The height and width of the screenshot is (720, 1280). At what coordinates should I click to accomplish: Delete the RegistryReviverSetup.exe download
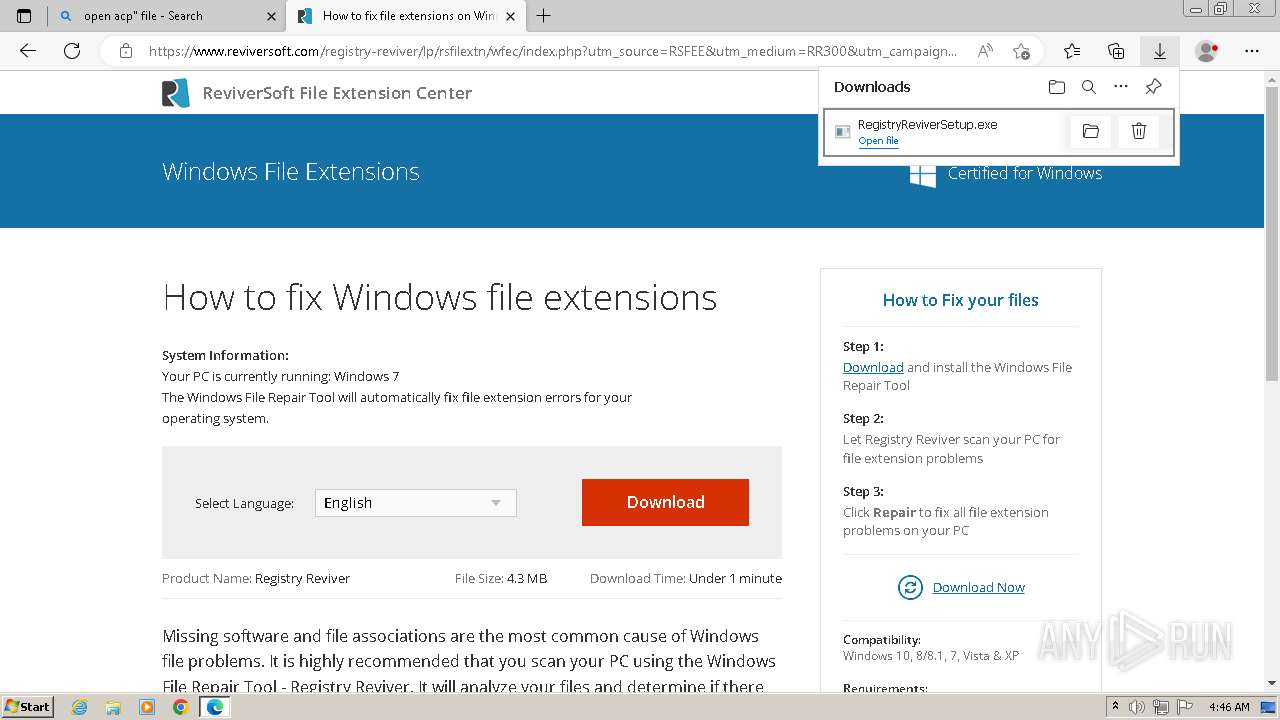[x=1139, y=131]
